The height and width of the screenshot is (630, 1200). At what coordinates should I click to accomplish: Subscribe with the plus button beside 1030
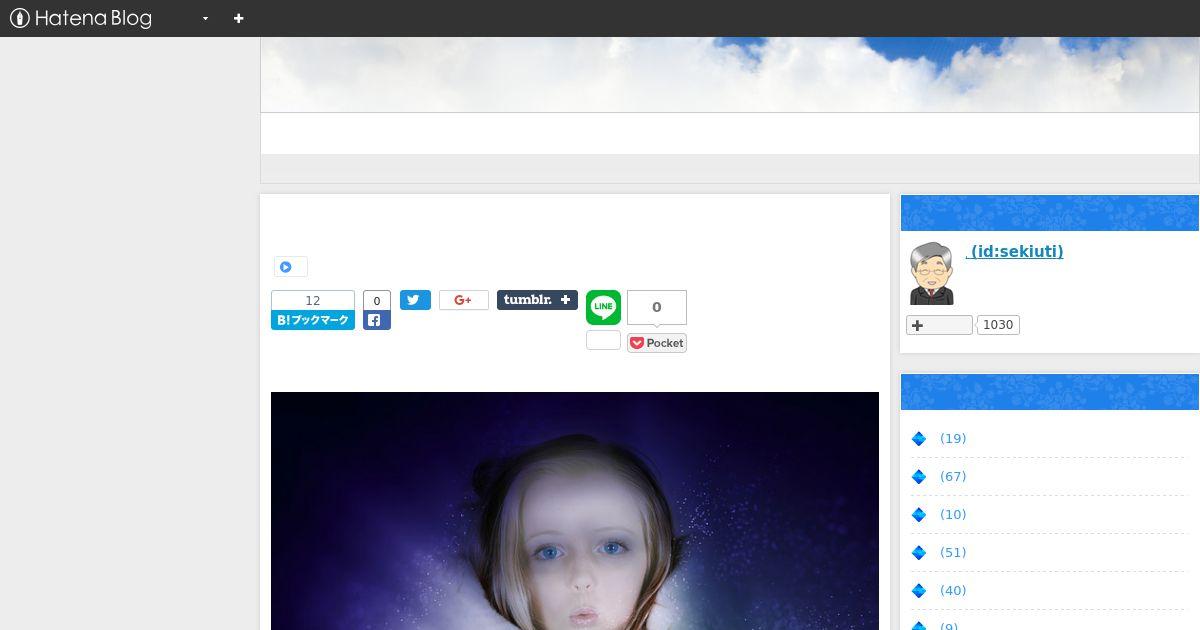[939, 325]
